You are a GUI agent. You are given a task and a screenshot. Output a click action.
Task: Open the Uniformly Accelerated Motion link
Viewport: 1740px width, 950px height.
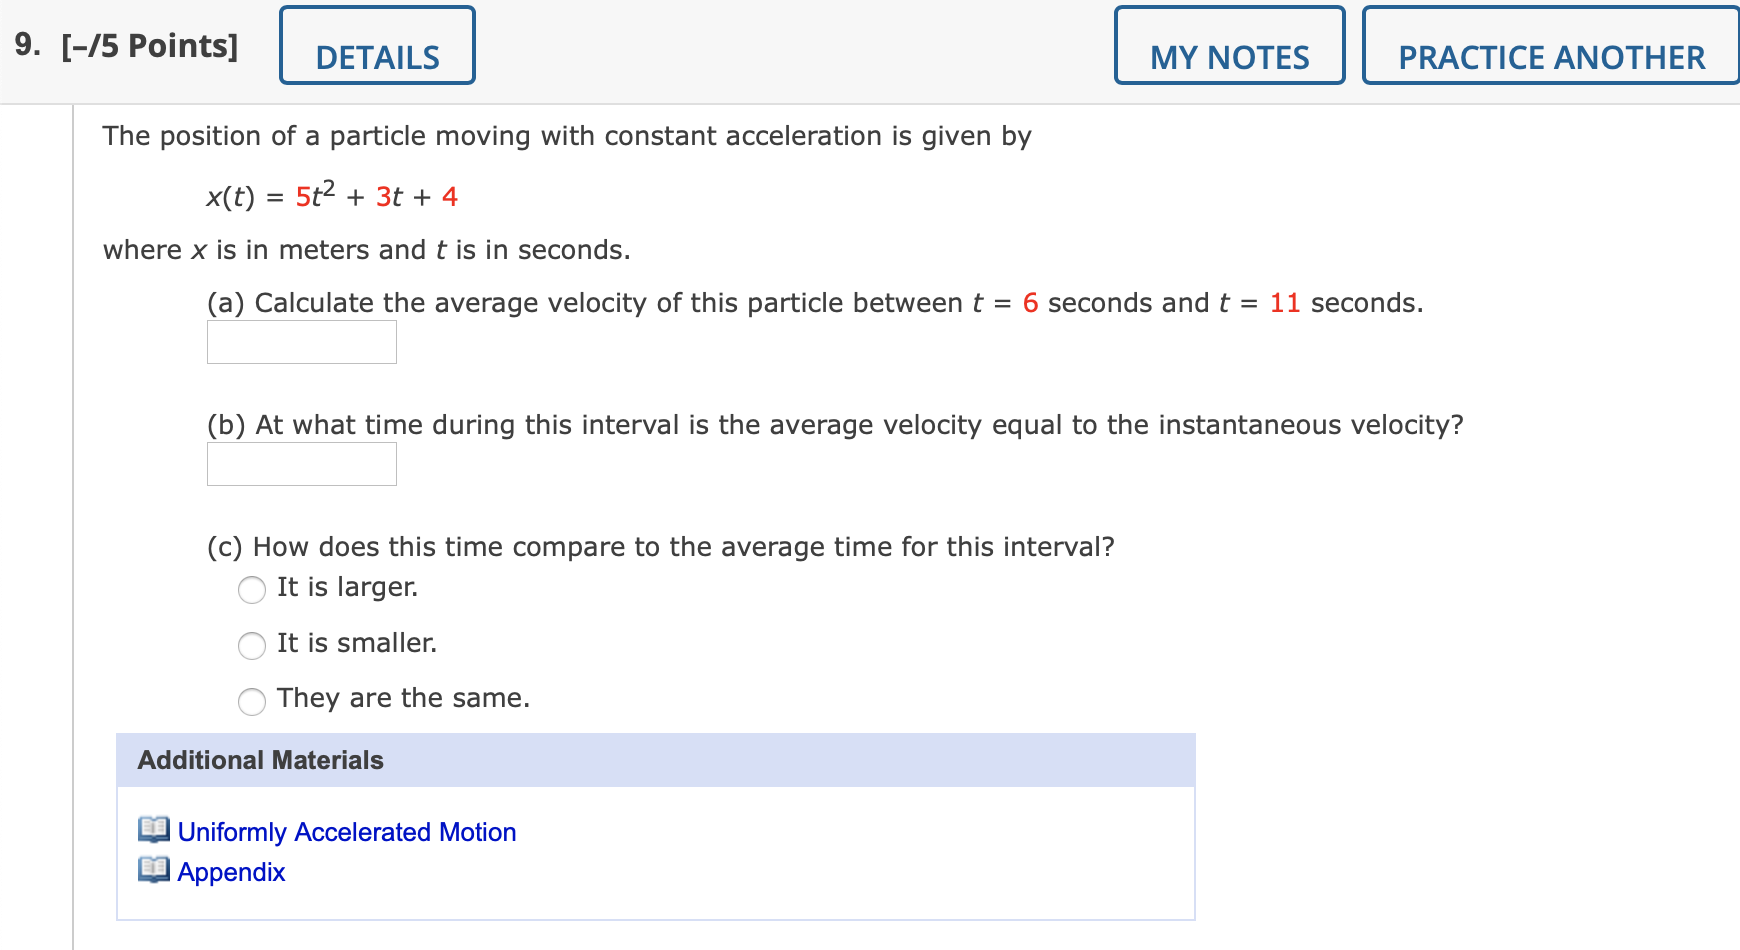coord(346,831)
